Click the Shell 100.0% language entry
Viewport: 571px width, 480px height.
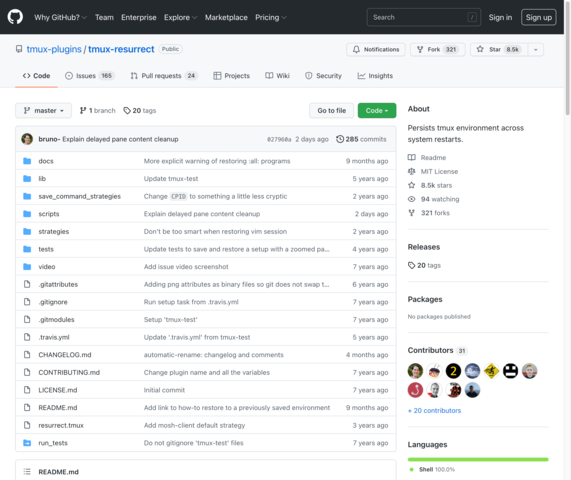point(432,469)
